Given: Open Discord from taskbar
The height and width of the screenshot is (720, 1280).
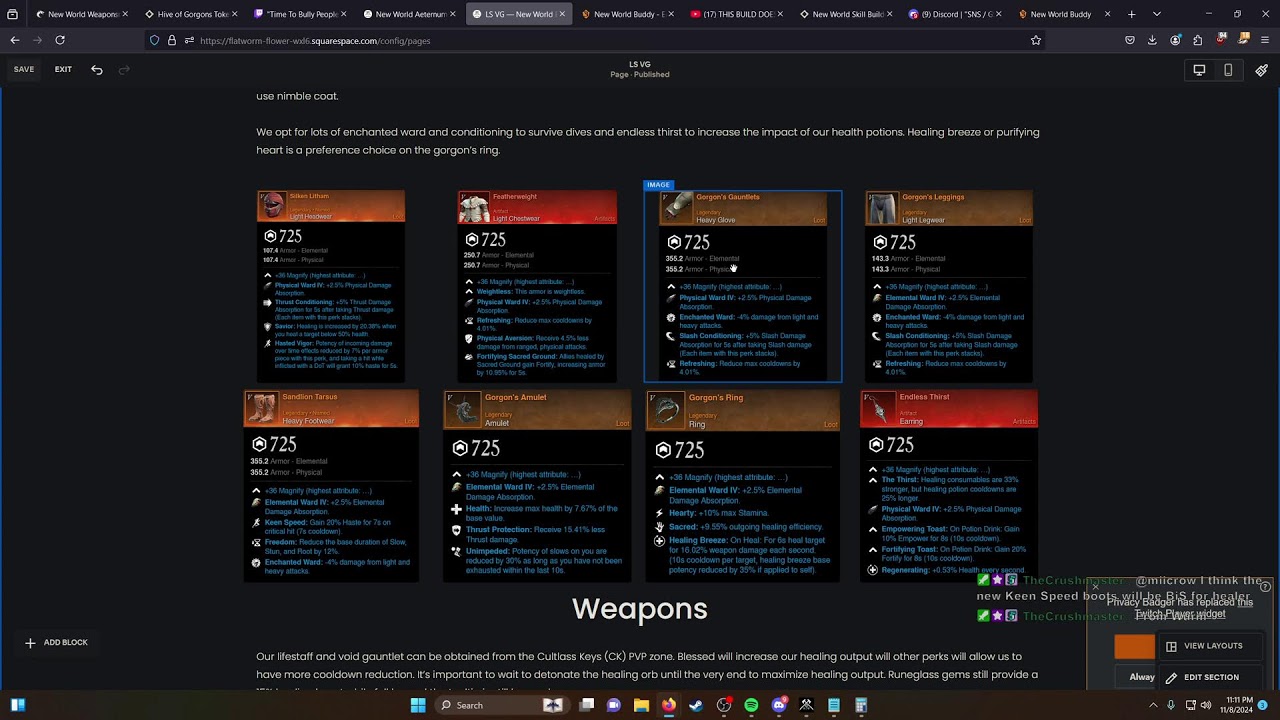Looking at the screenshot, I should click(x=779, y=705).
